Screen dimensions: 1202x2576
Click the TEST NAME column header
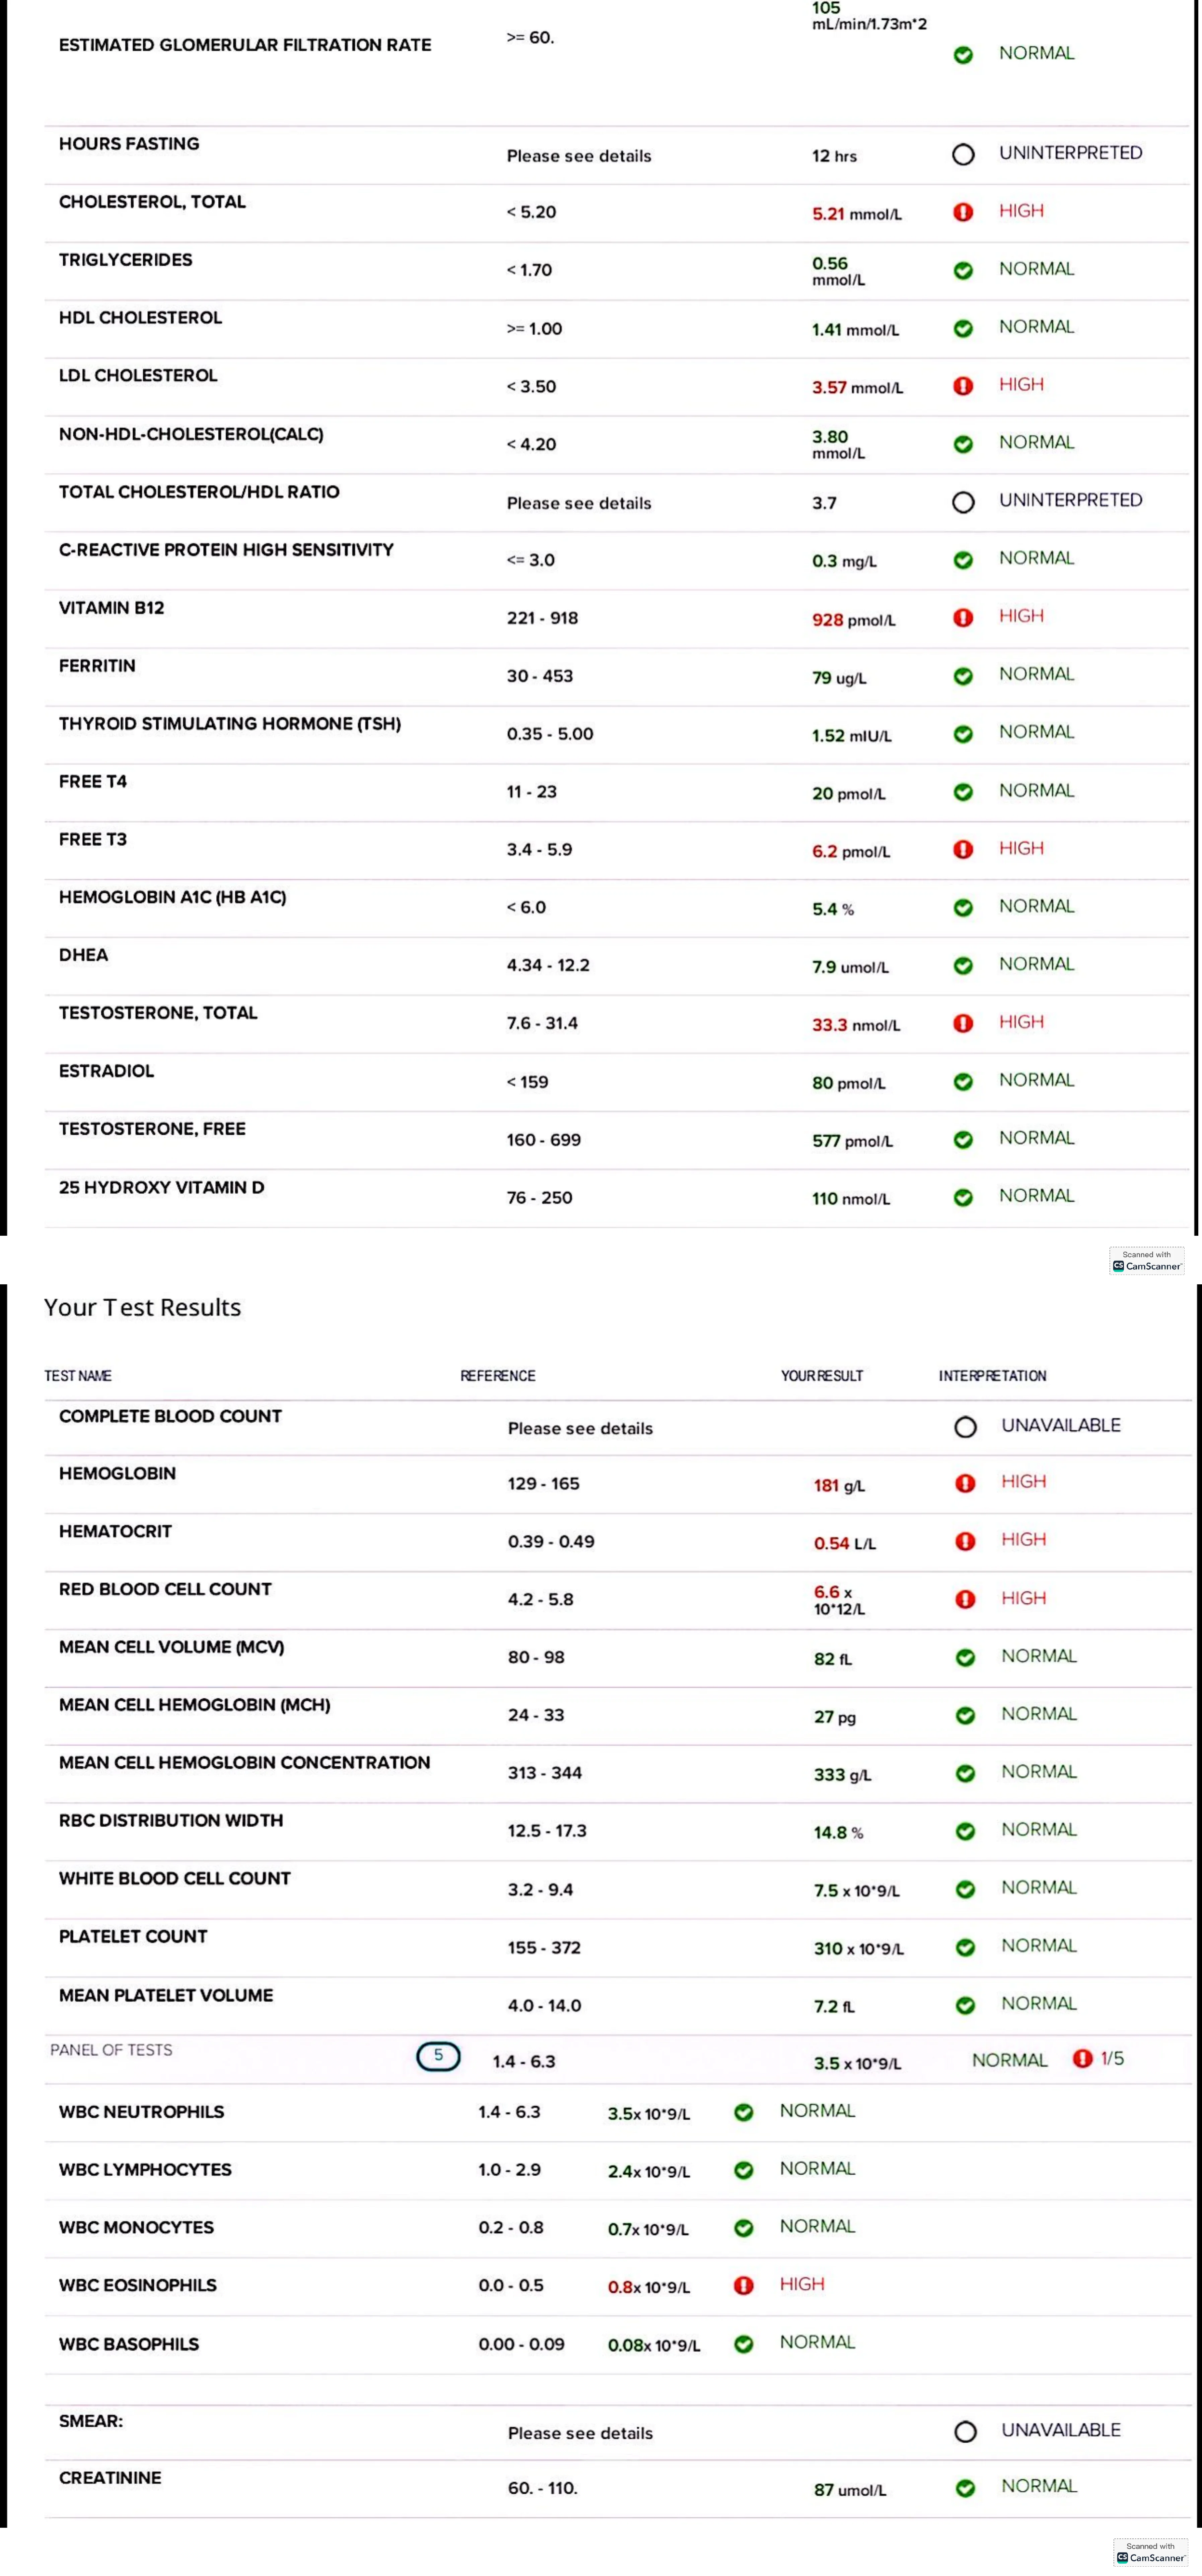[x=78, y=1376]
